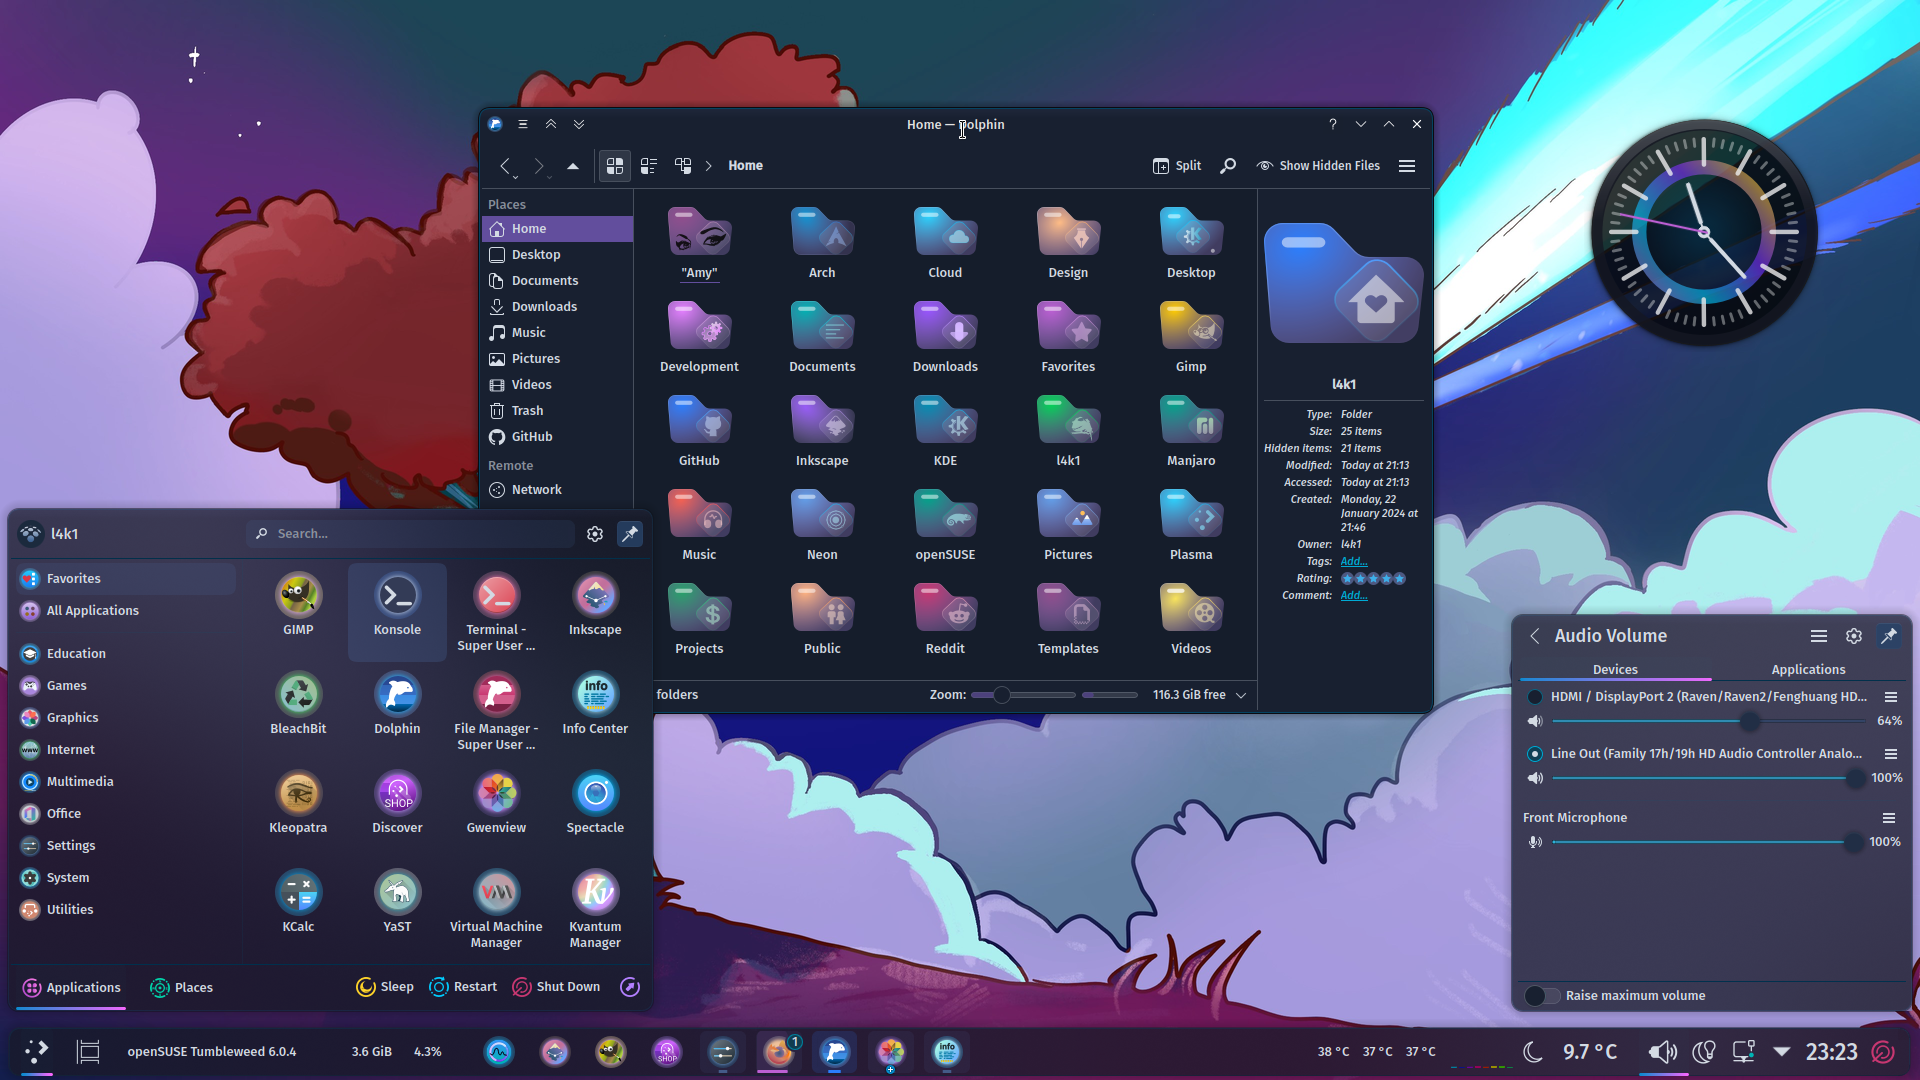The image size is (1920, 1080).
Task: Expand hidden system tray icons arrow
Action: (1781, 1052)
